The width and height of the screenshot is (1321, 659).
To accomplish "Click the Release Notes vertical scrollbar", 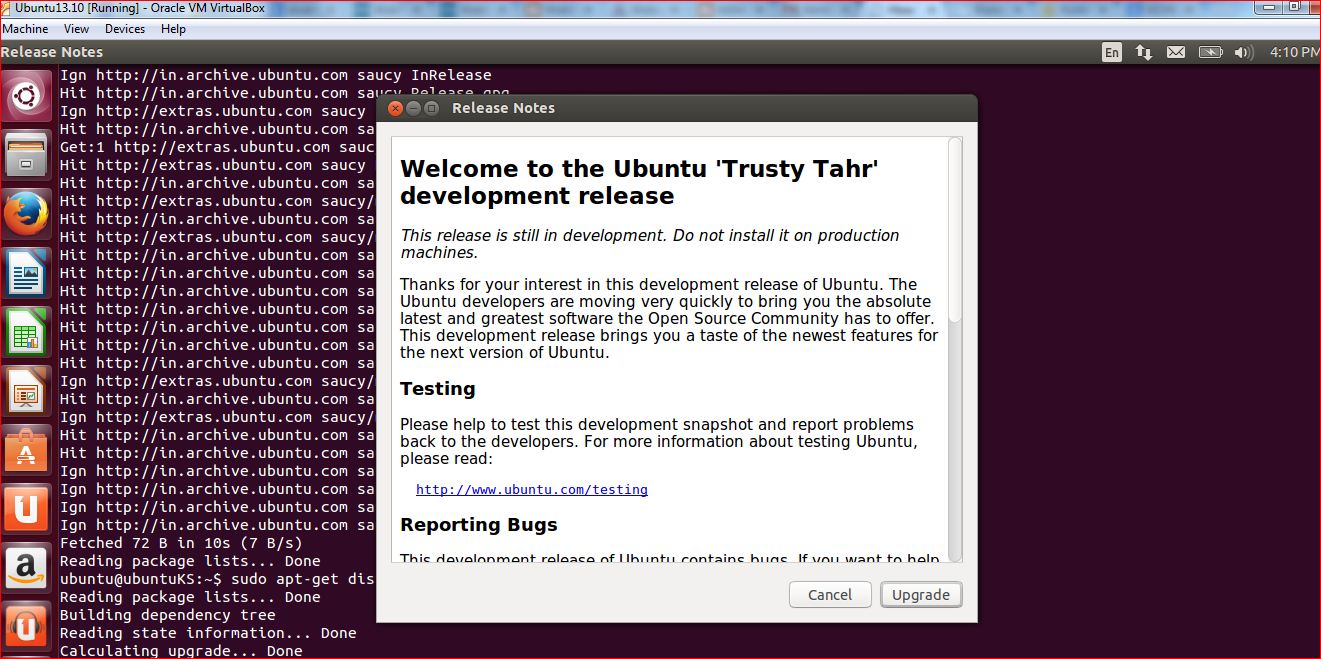I will (x=955, y=350).
